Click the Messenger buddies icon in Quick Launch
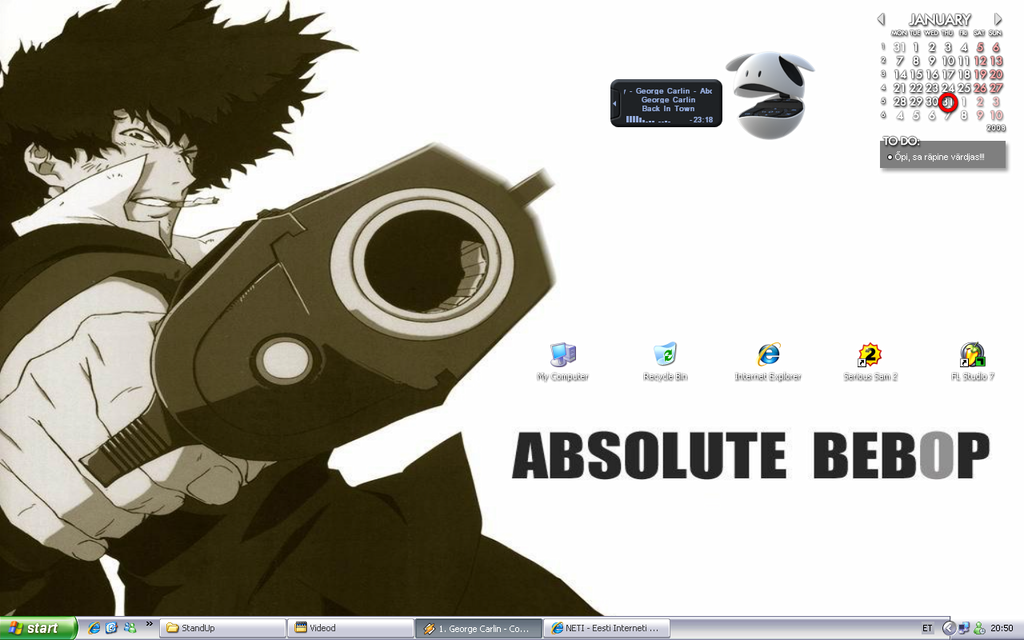 (130, 628)
